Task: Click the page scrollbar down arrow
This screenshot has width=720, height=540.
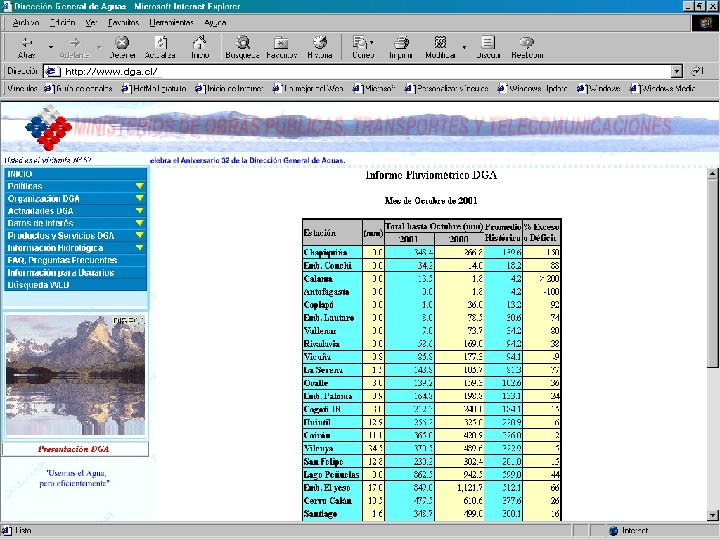Action: click(713, 515)
